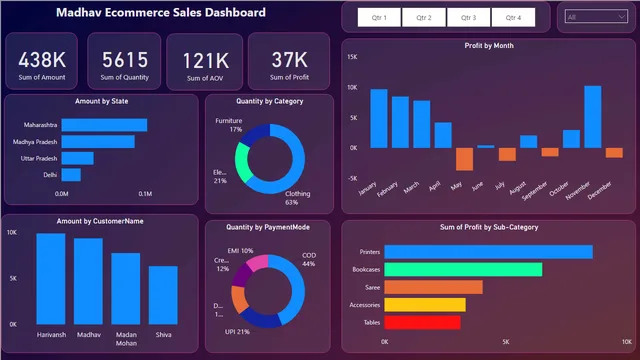Click the UPI 21% payment segment
This screenshot has width=640, height=360.
pyautogui.click(x=261, y=319)
